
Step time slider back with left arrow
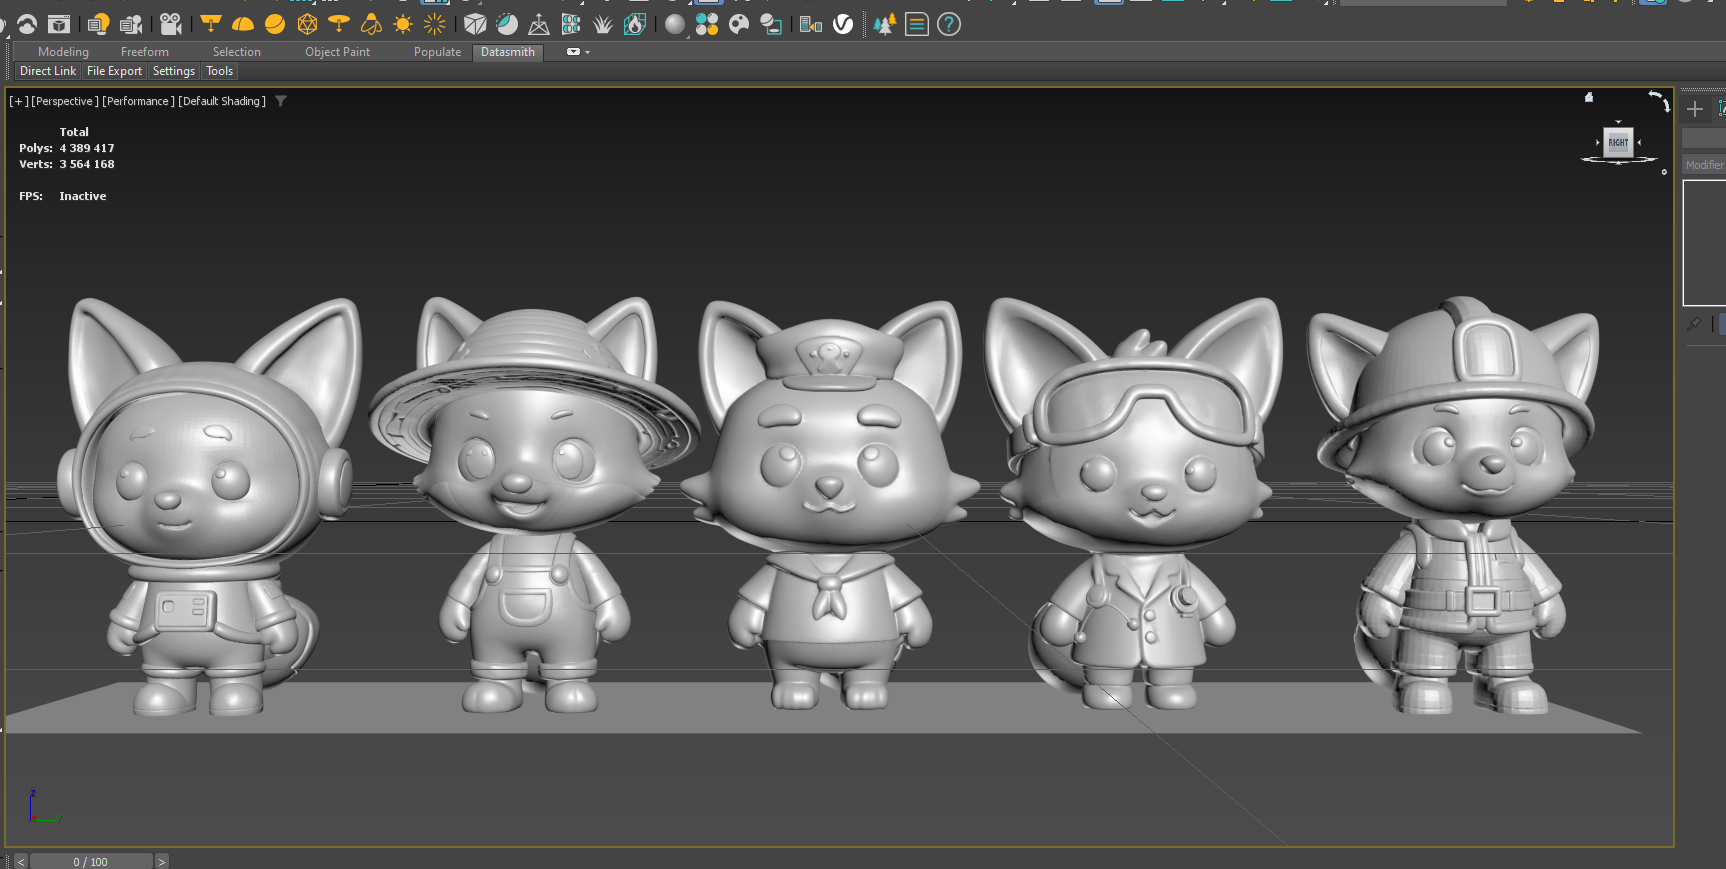pos(20,861)
